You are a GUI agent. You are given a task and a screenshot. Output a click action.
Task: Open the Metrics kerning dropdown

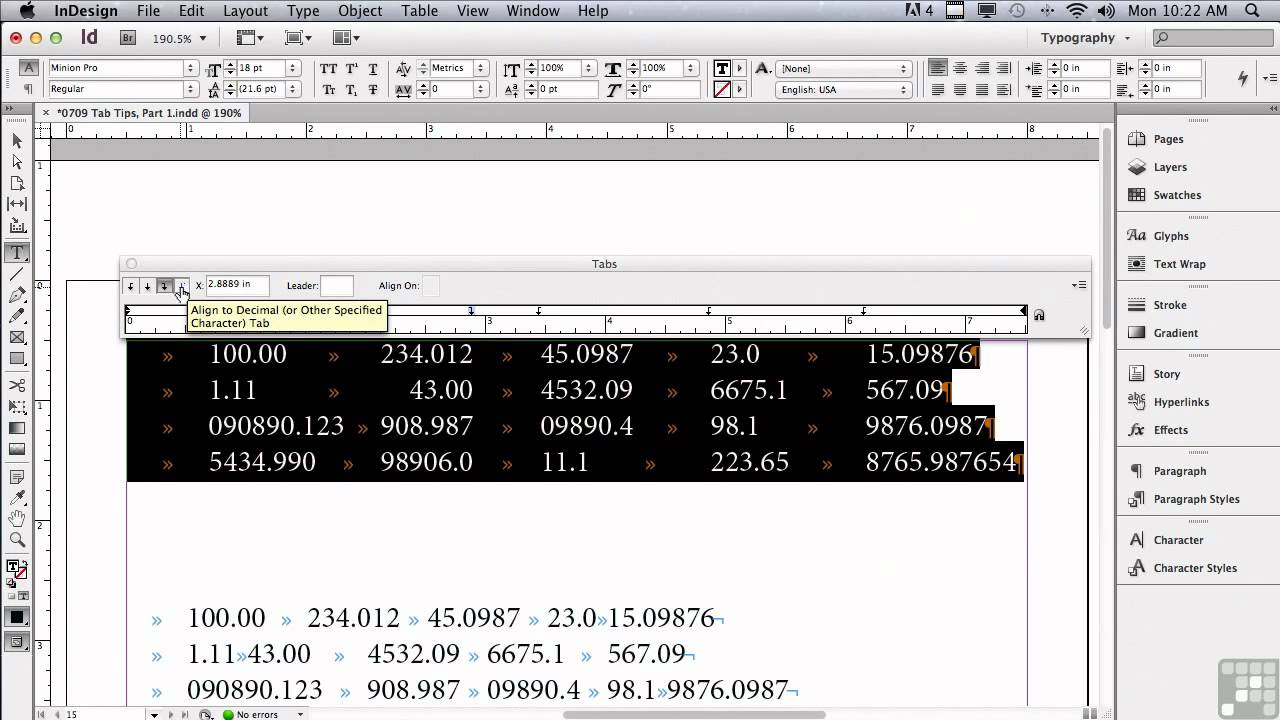coord(481,68)
